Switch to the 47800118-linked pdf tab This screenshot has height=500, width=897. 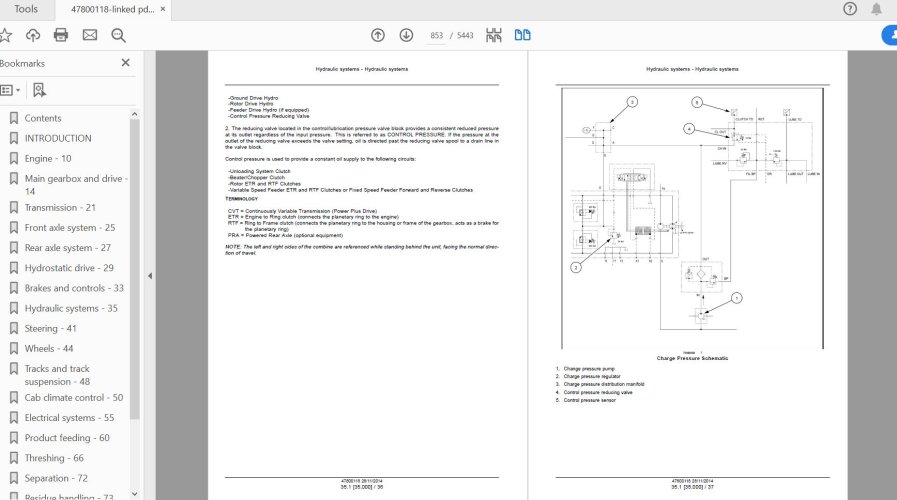coord(112,9)
